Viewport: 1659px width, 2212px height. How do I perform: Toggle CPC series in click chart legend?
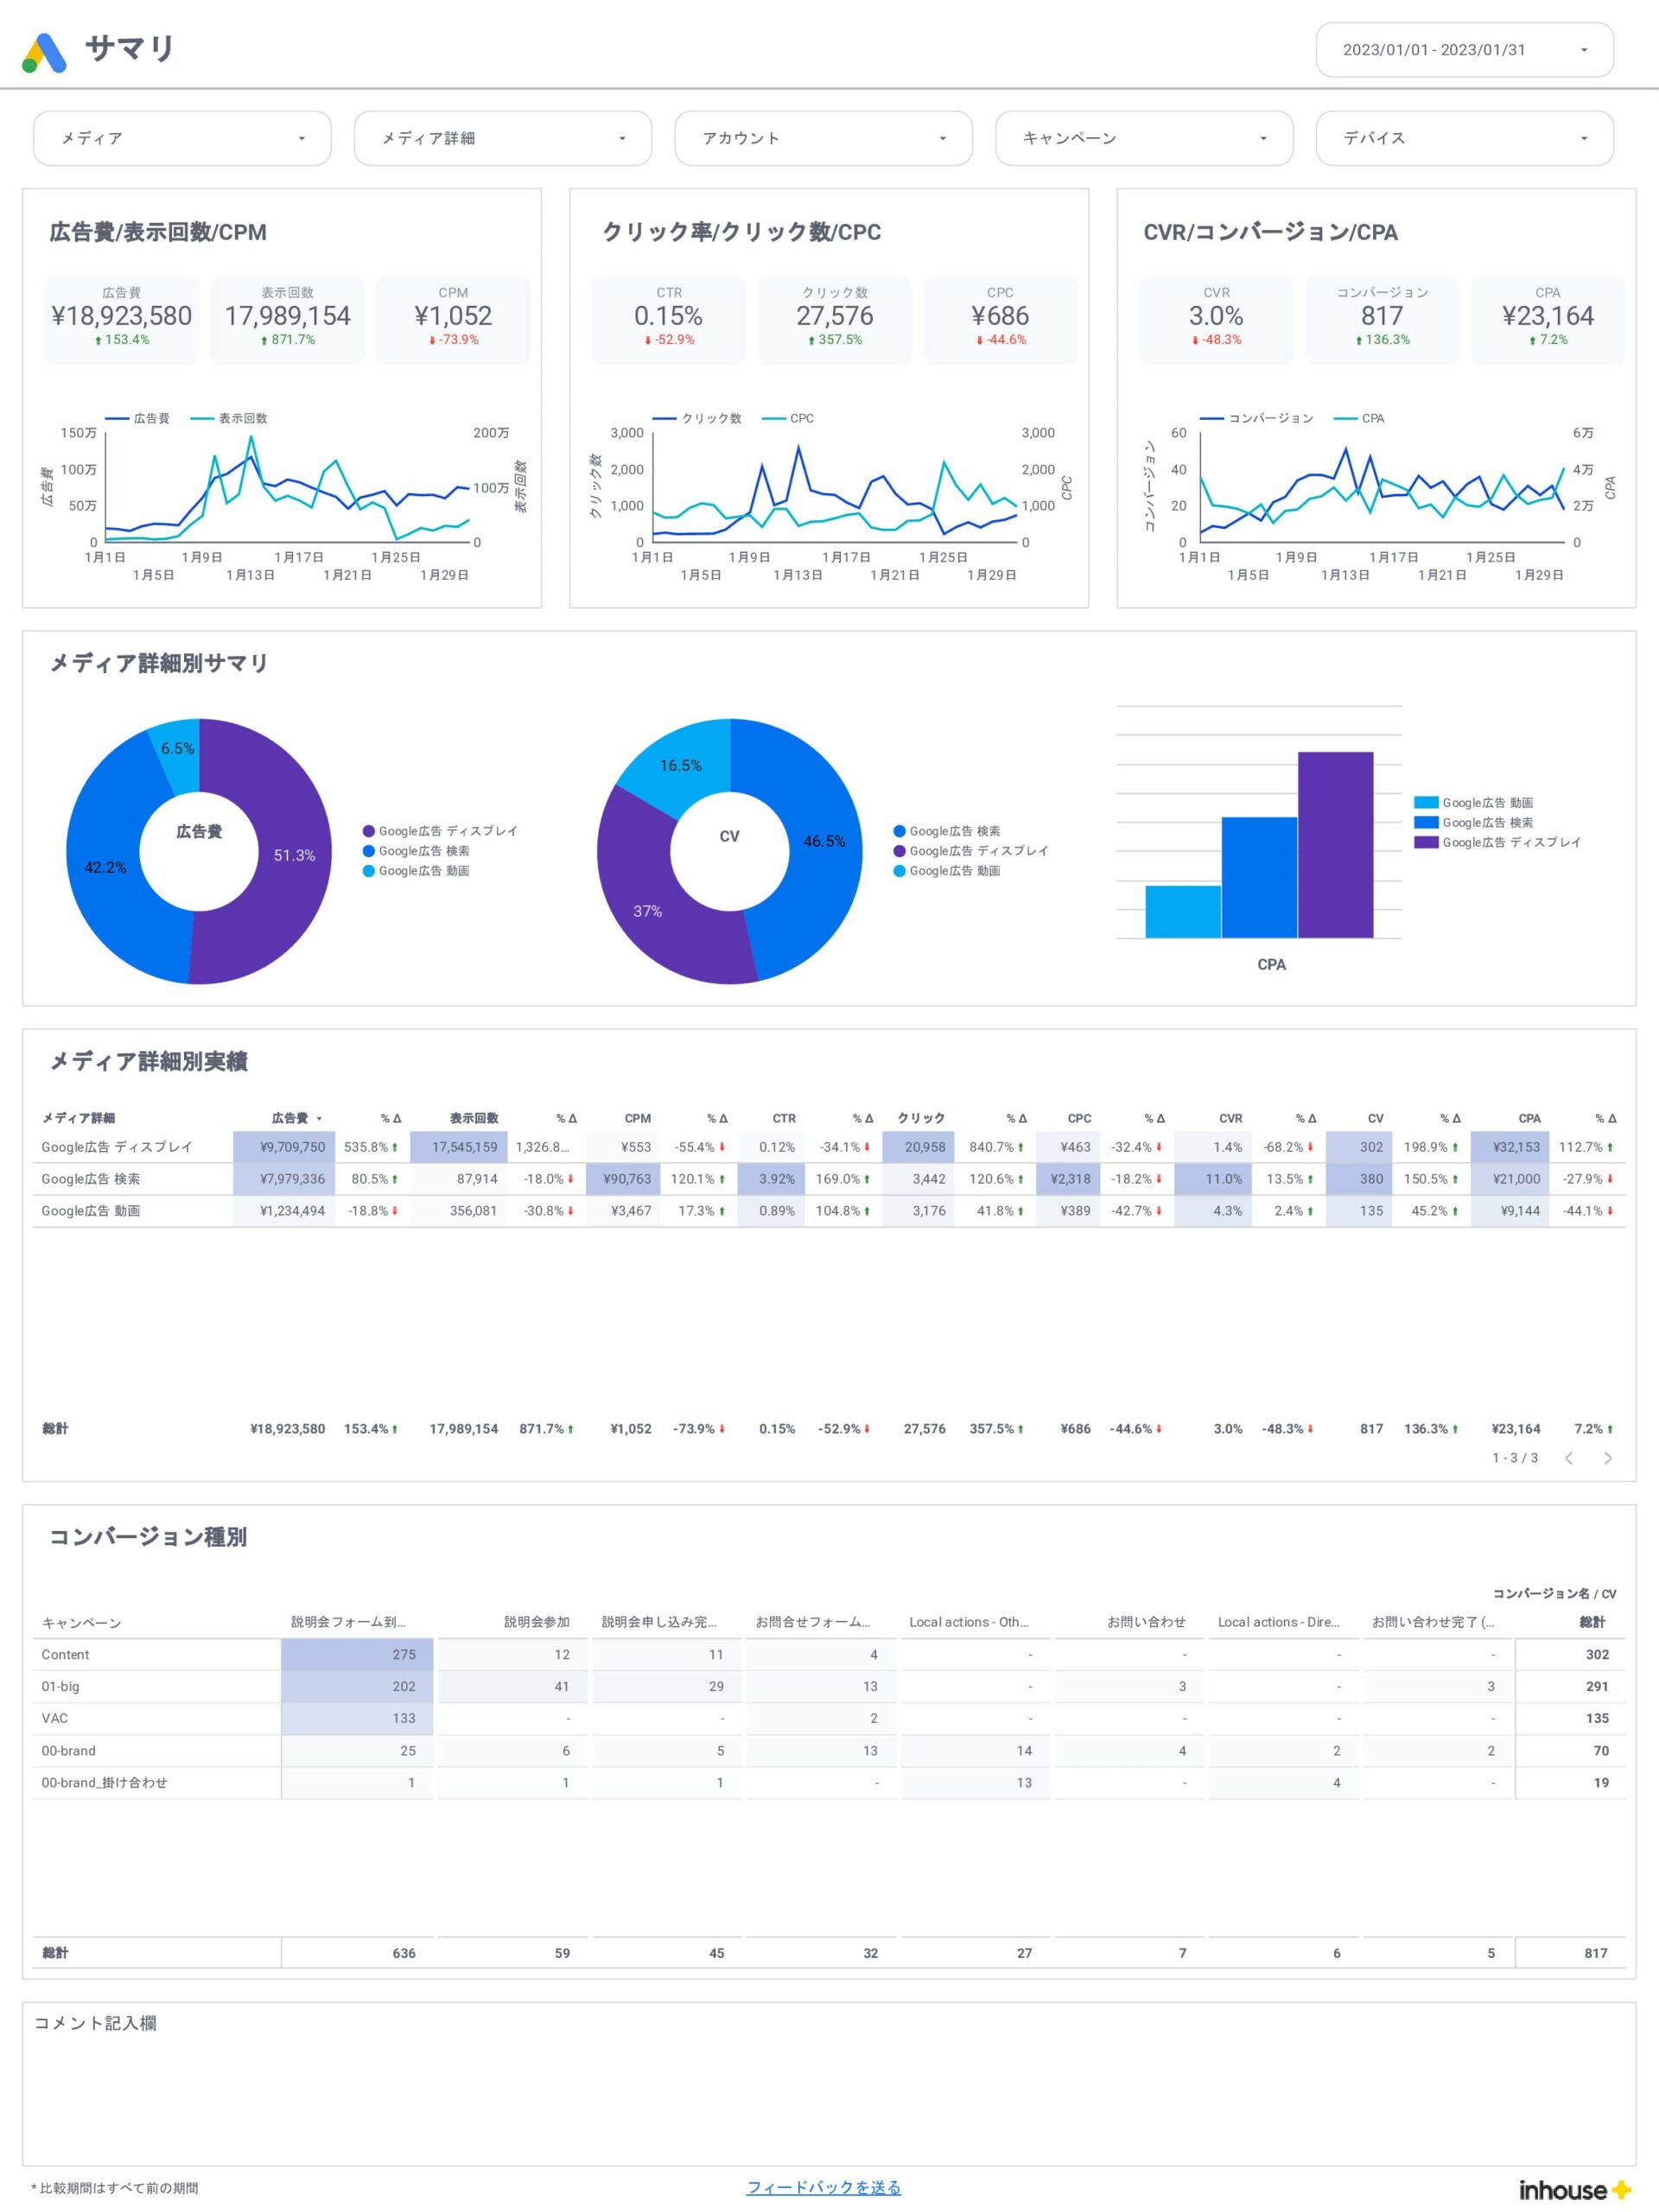click(x=788, y=418)
